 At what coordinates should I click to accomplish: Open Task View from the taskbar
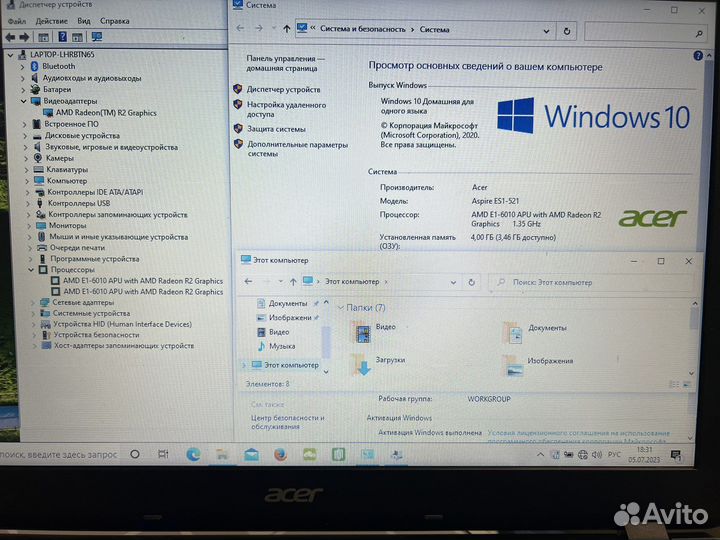163,454
